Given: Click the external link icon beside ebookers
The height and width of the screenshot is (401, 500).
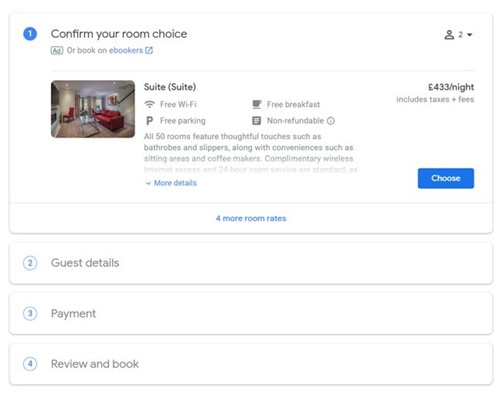Looking at the screenshot, I should click(x=149, y=50).
